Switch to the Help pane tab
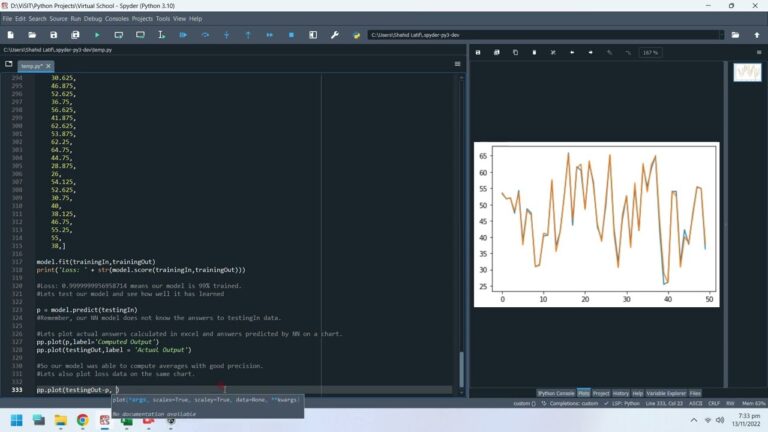The height and width of the screenshot is (432, 768). click(637, 393)
